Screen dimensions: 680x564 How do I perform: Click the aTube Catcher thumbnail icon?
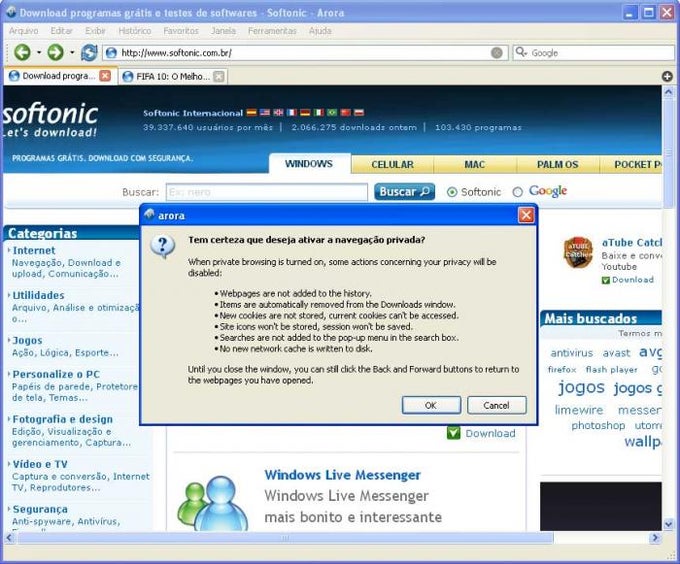pyautogui.click(x=578, y=253)
